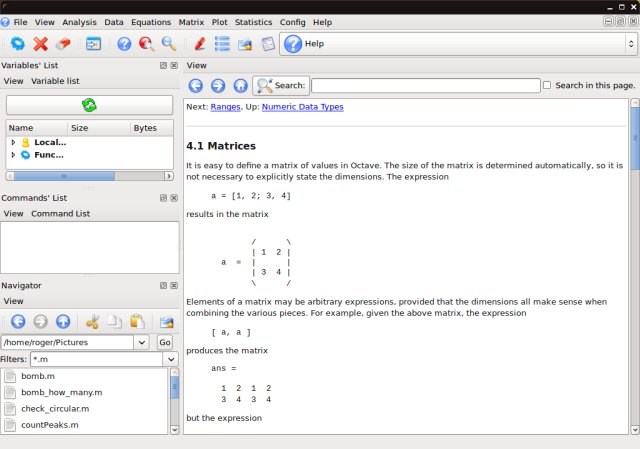Open View menu in Navigator panel
Screen dimensions: 640x449
pyautogui.click(x=13, y=301)
